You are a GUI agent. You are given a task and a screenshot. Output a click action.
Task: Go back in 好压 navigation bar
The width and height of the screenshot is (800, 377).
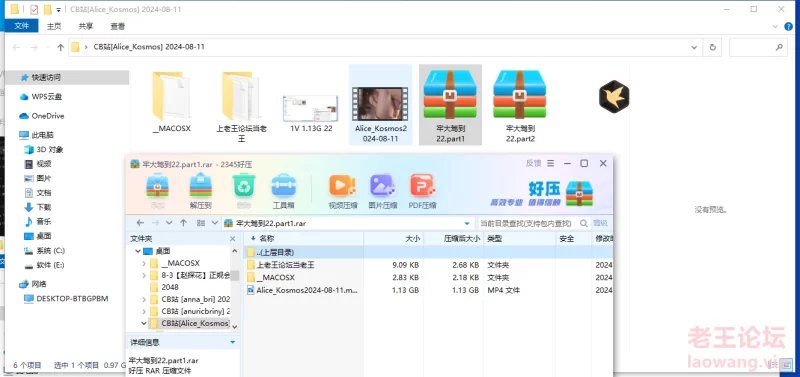coord(140,223)
